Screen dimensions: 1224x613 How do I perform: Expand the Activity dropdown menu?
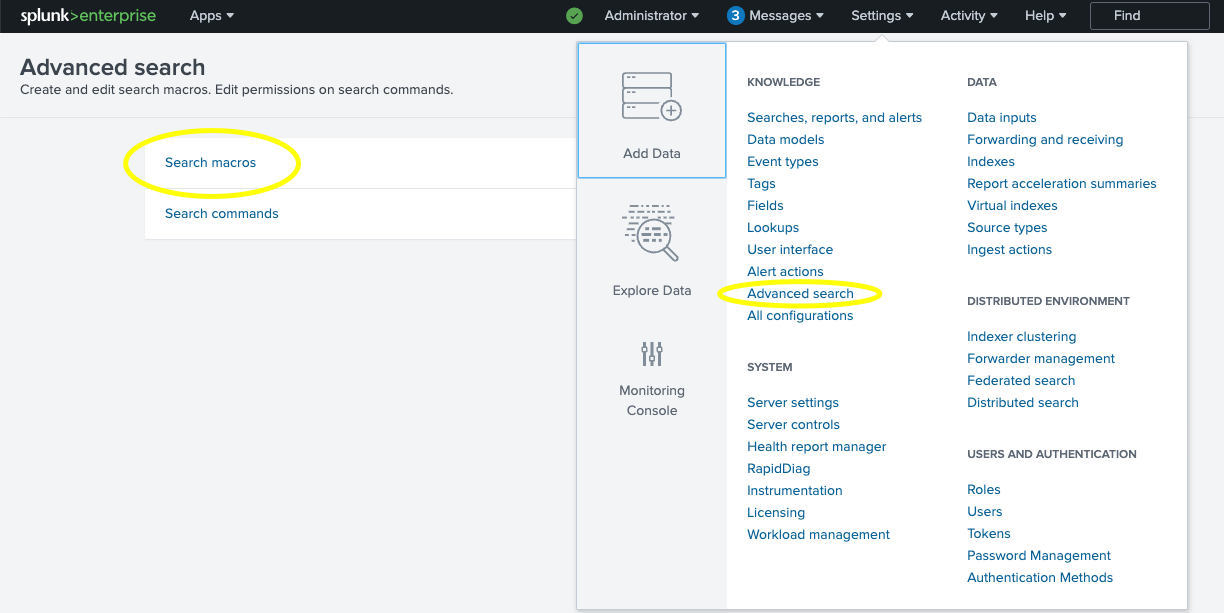[x=969, y=16]
